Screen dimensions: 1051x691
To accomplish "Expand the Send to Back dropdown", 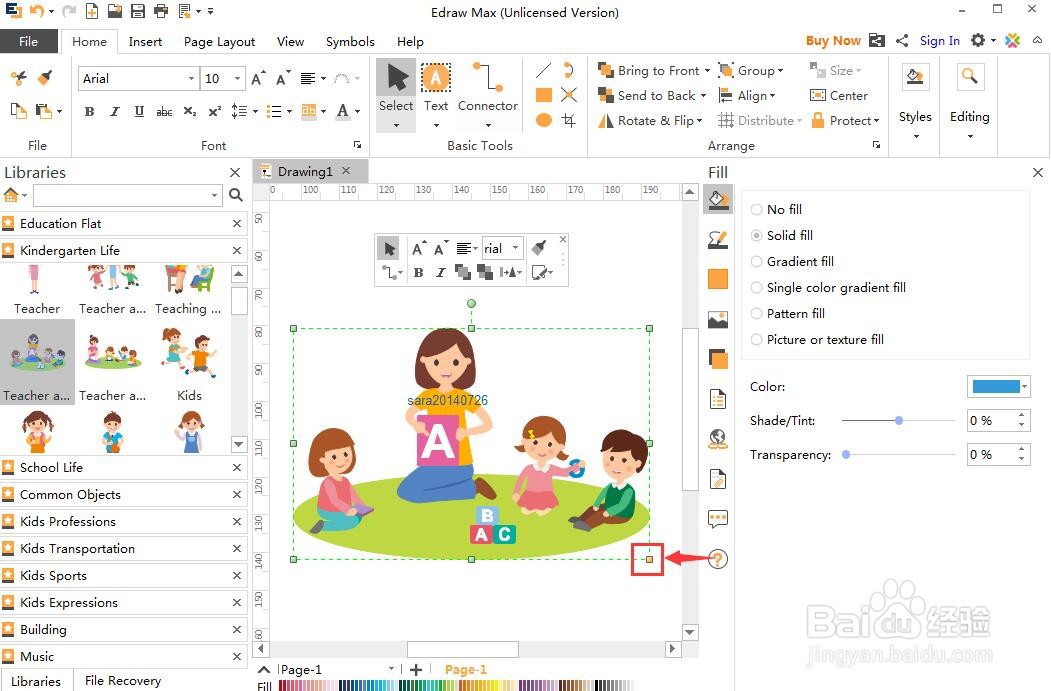I will pos(703,96).
